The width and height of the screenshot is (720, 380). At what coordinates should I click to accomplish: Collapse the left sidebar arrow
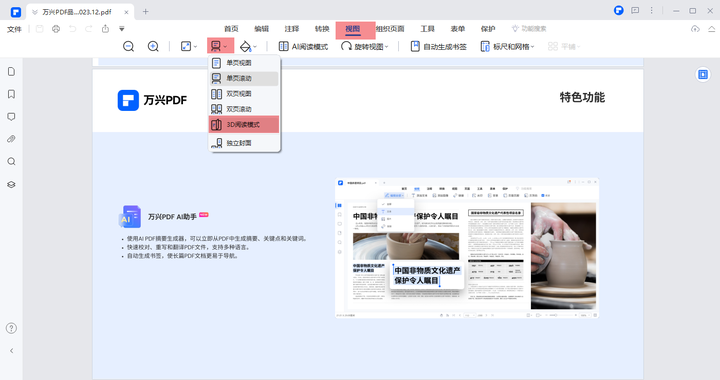(11, 351)
